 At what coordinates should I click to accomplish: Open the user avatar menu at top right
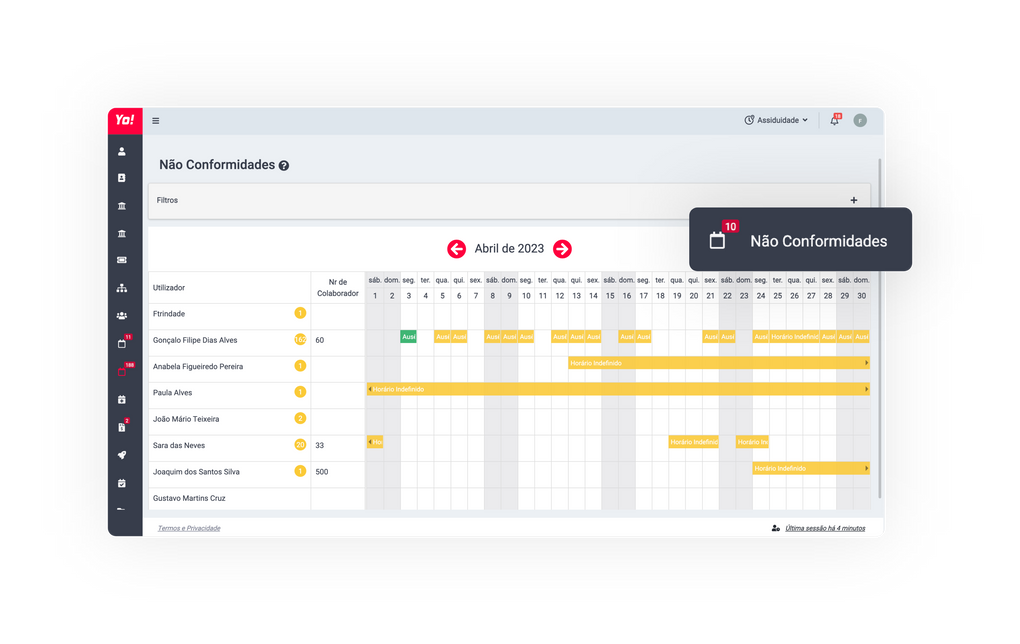tap(860, 120)
